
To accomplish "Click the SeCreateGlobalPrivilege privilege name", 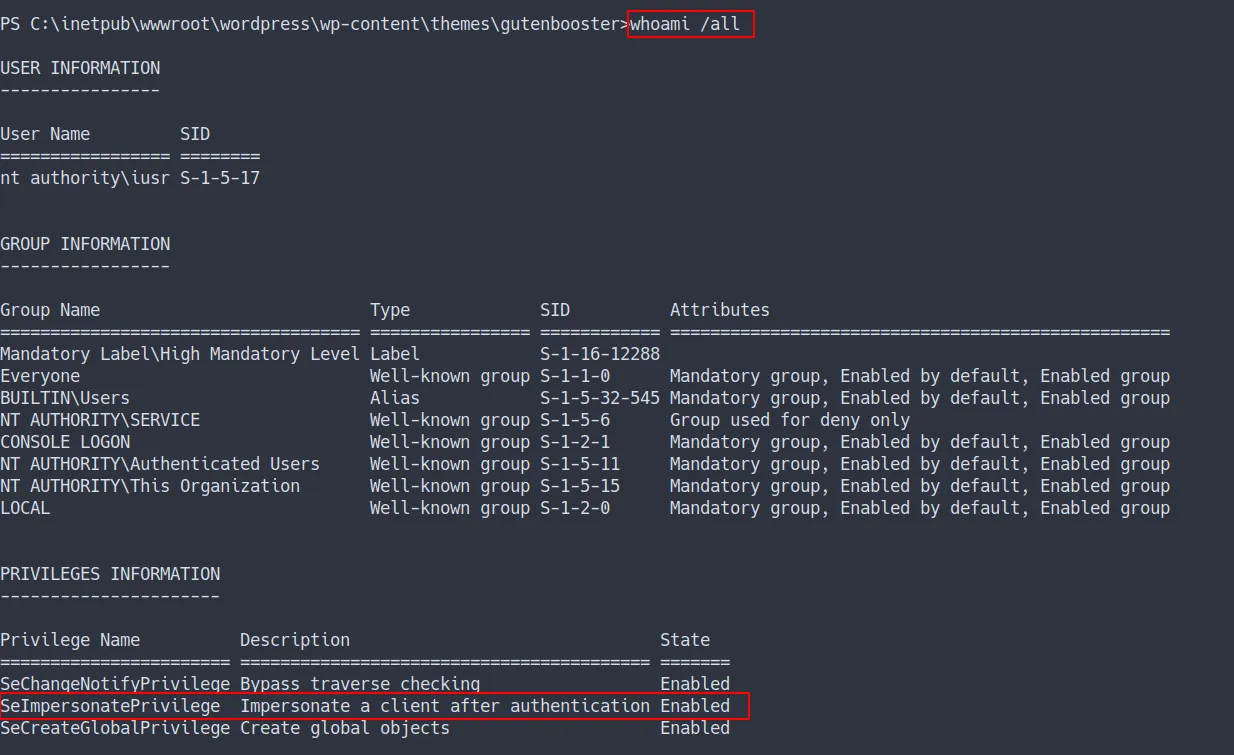I will pos(115,728).
